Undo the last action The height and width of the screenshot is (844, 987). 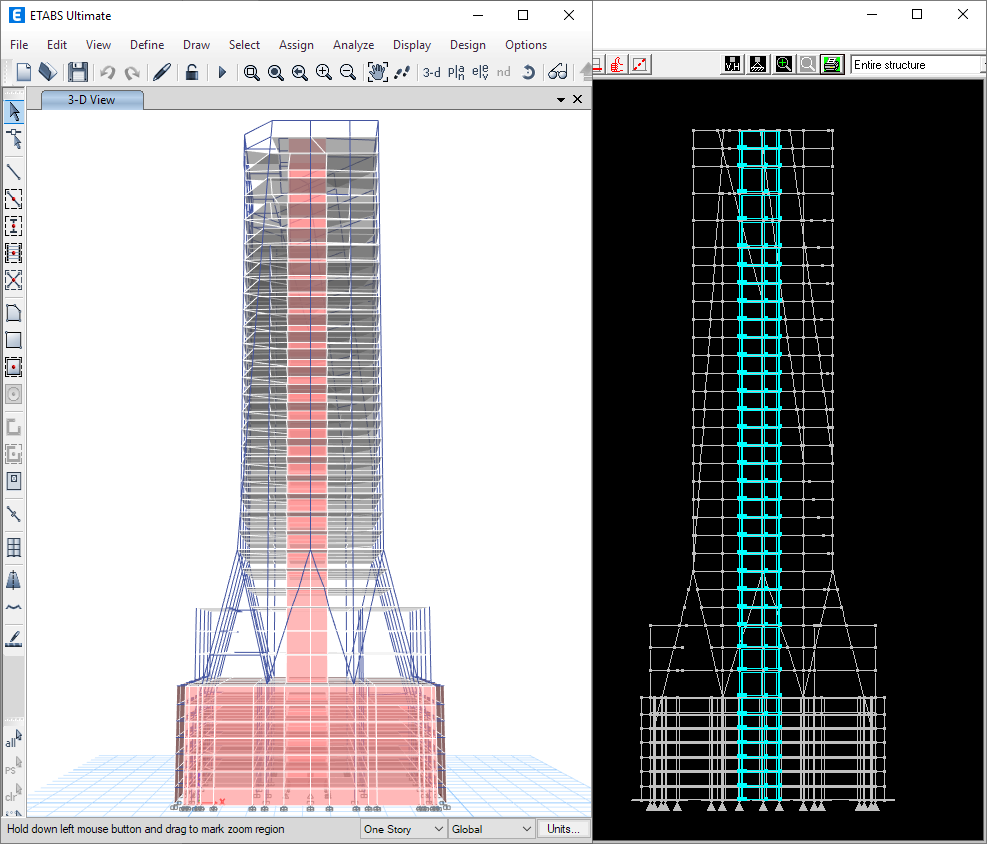point(105,72)
